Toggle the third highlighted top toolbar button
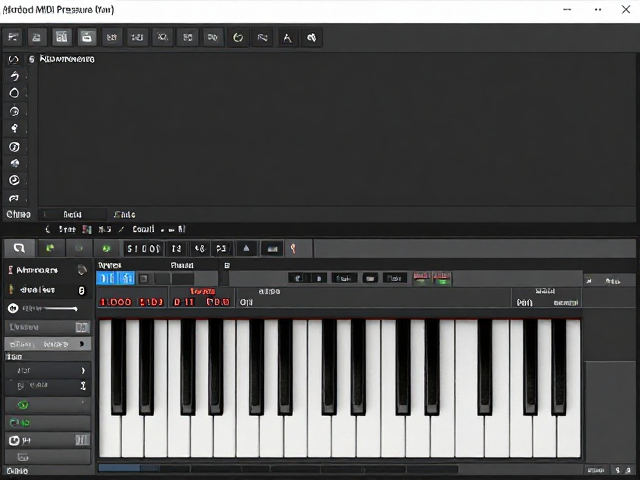Image resolution: width=640 pixels, height=480 pixels. pyautogui.click(x=62, y=38)
